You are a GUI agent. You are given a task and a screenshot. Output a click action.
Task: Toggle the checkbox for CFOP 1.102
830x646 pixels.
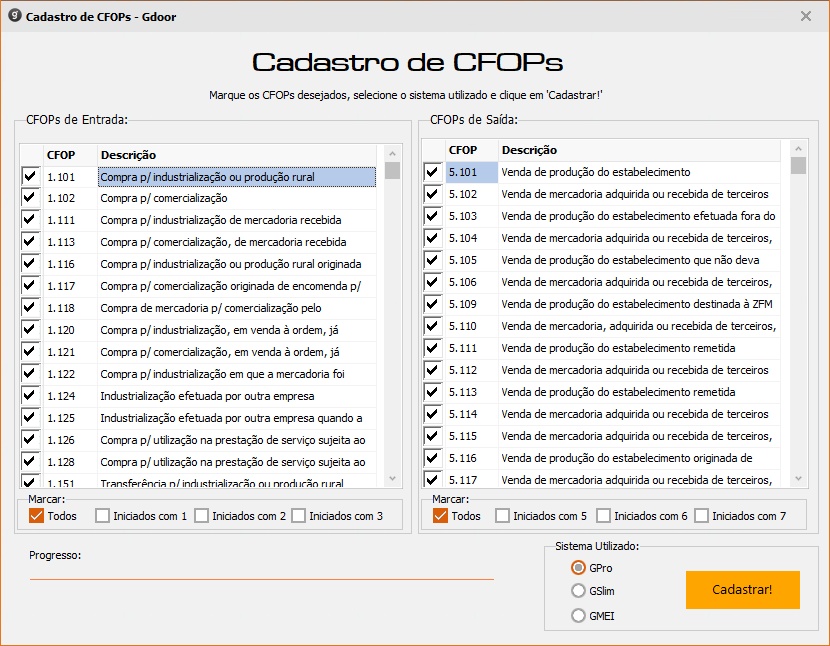(30, 198)
